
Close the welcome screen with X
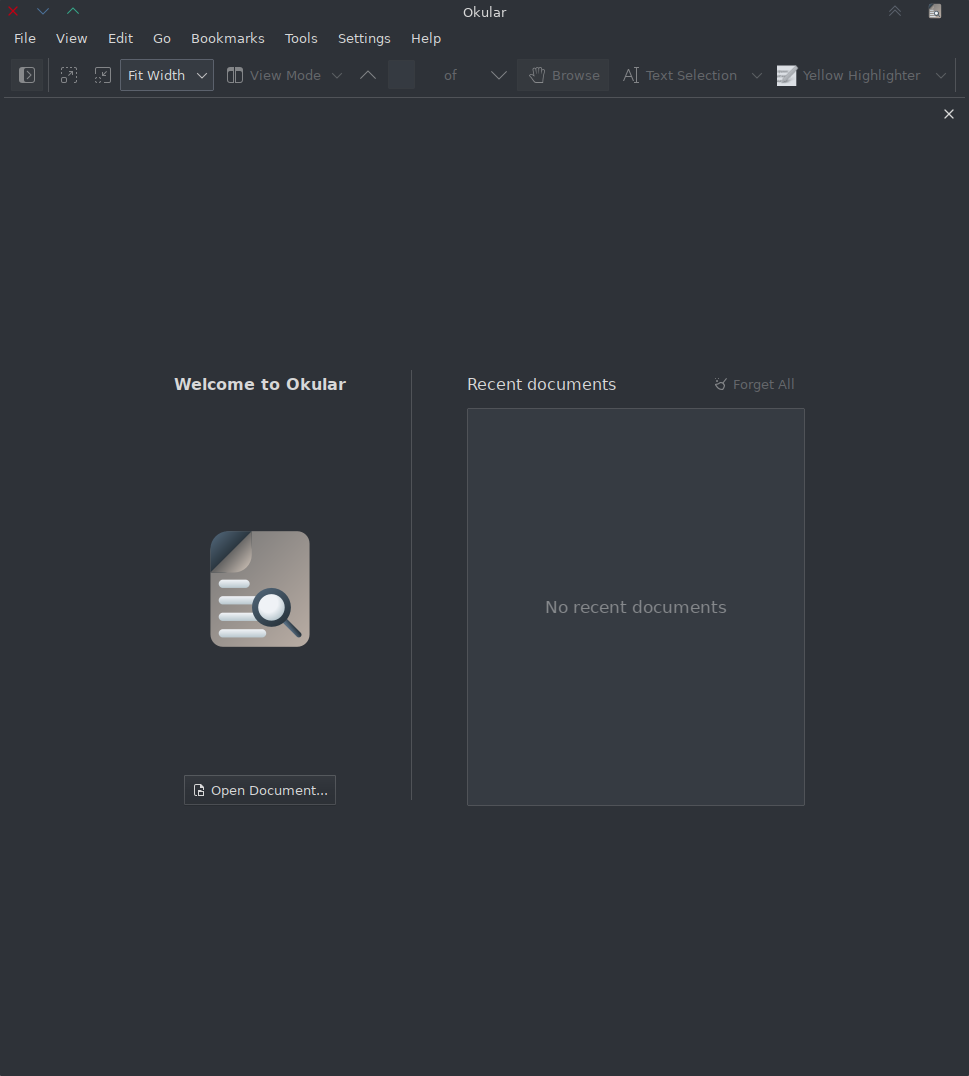click(x=949, y=114)
